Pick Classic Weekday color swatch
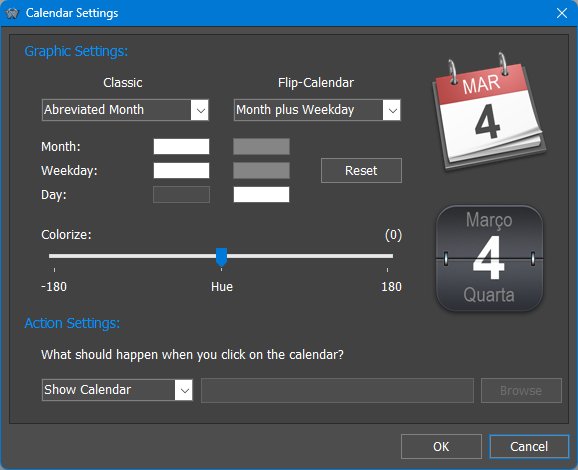Viewport: 578px width, 470px height. [x=181, y=171]
